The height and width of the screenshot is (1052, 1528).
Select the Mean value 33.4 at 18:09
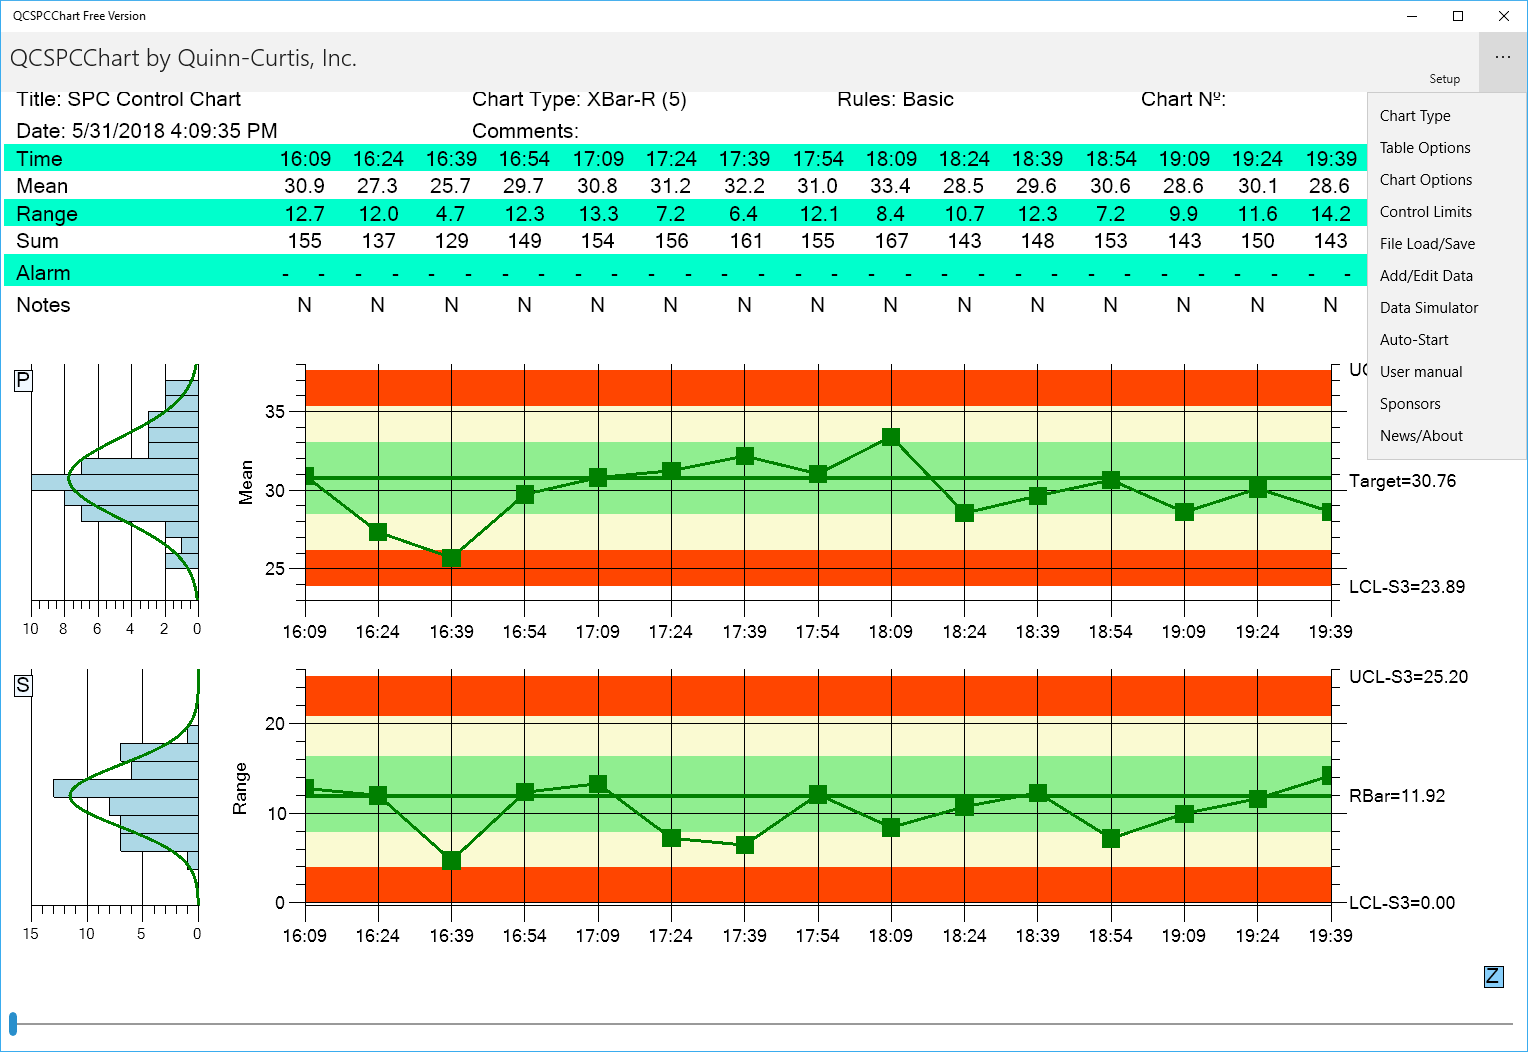[x=891, y=185]
